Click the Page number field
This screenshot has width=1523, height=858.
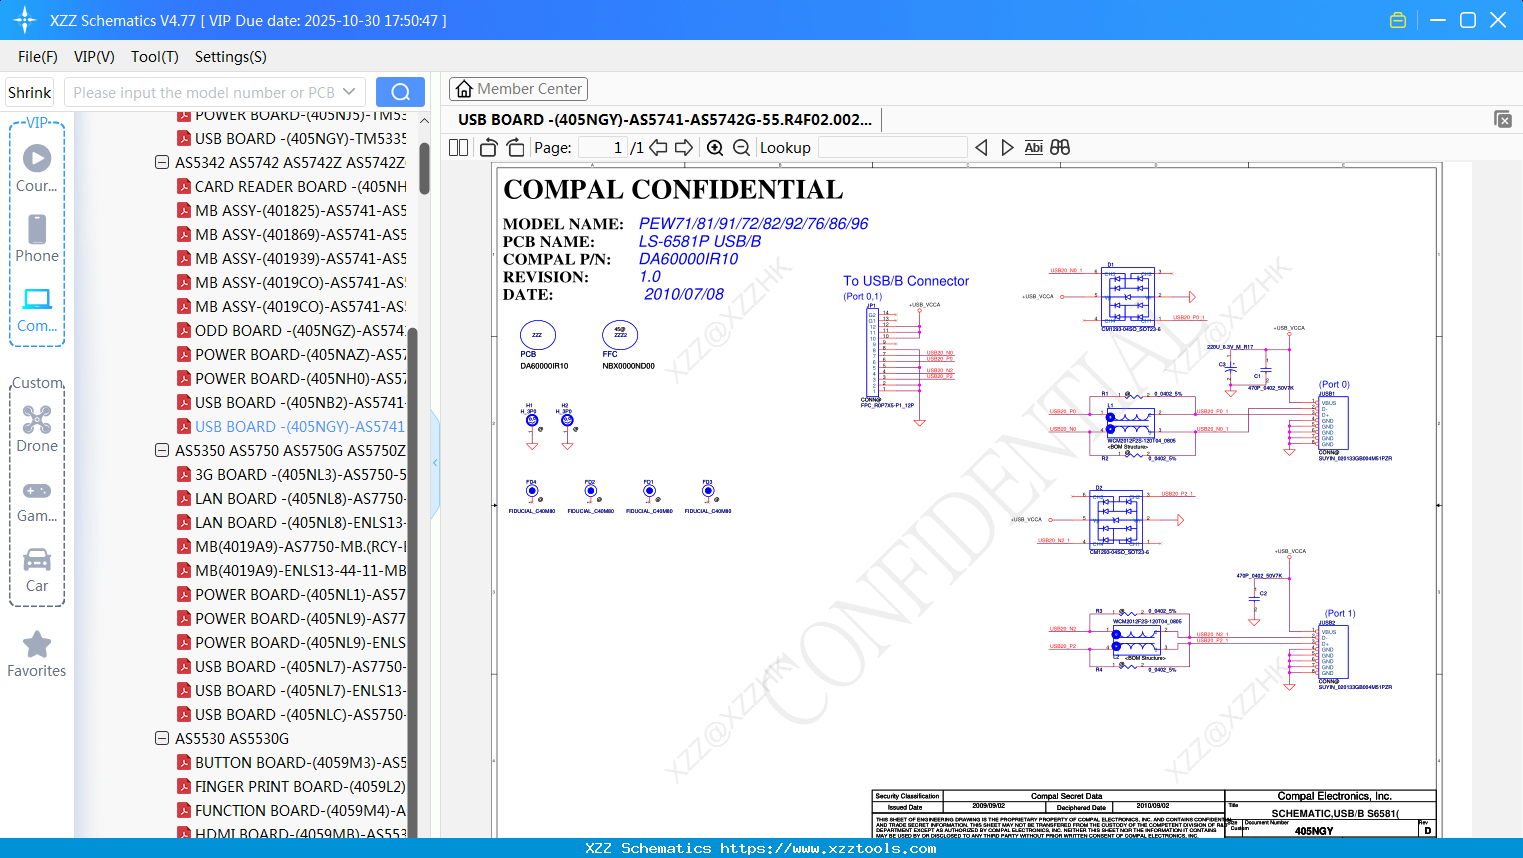pyautogui.click(x=602, y=147)
